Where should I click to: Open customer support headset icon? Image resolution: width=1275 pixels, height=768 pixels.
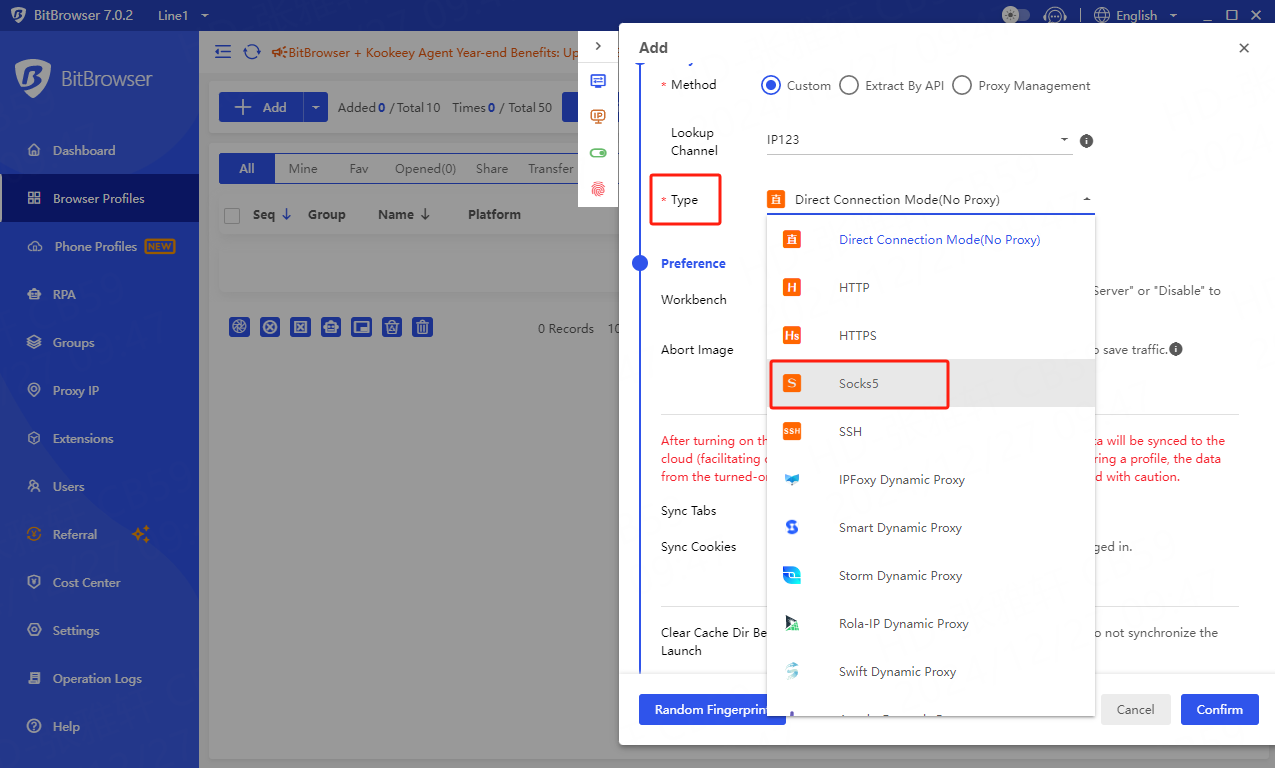(x=1054, y=15)
